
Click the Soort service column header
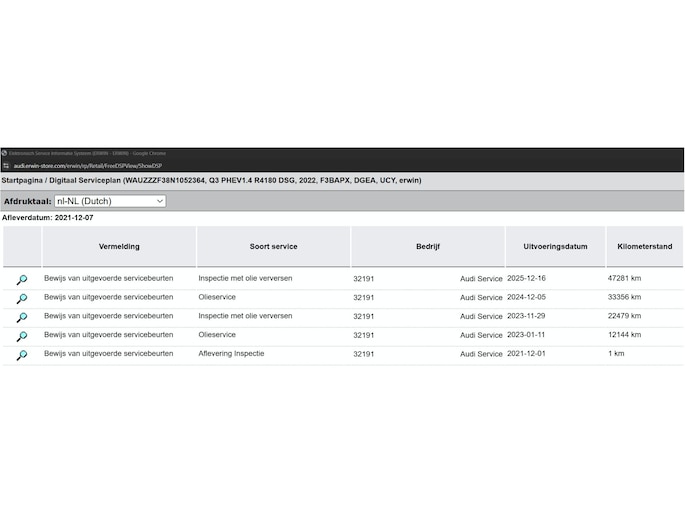tap(273, 246)
